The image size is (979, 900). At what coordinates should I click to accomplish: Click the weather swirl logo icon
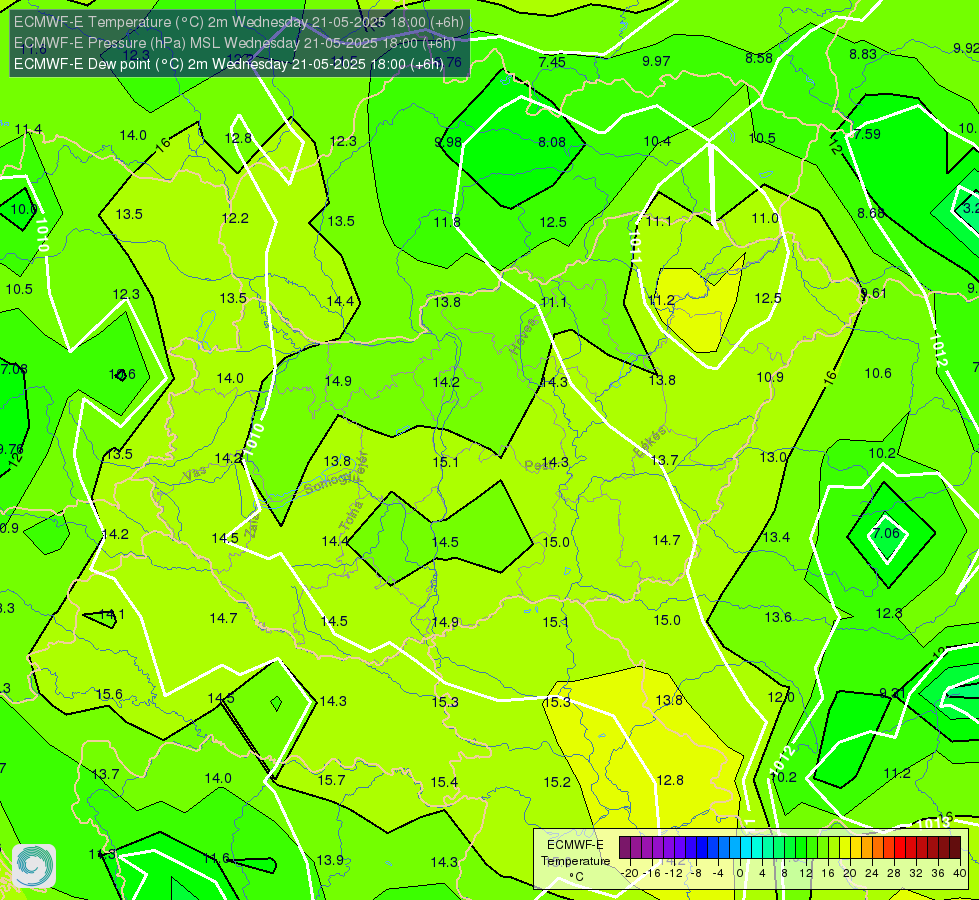[34, 866]
